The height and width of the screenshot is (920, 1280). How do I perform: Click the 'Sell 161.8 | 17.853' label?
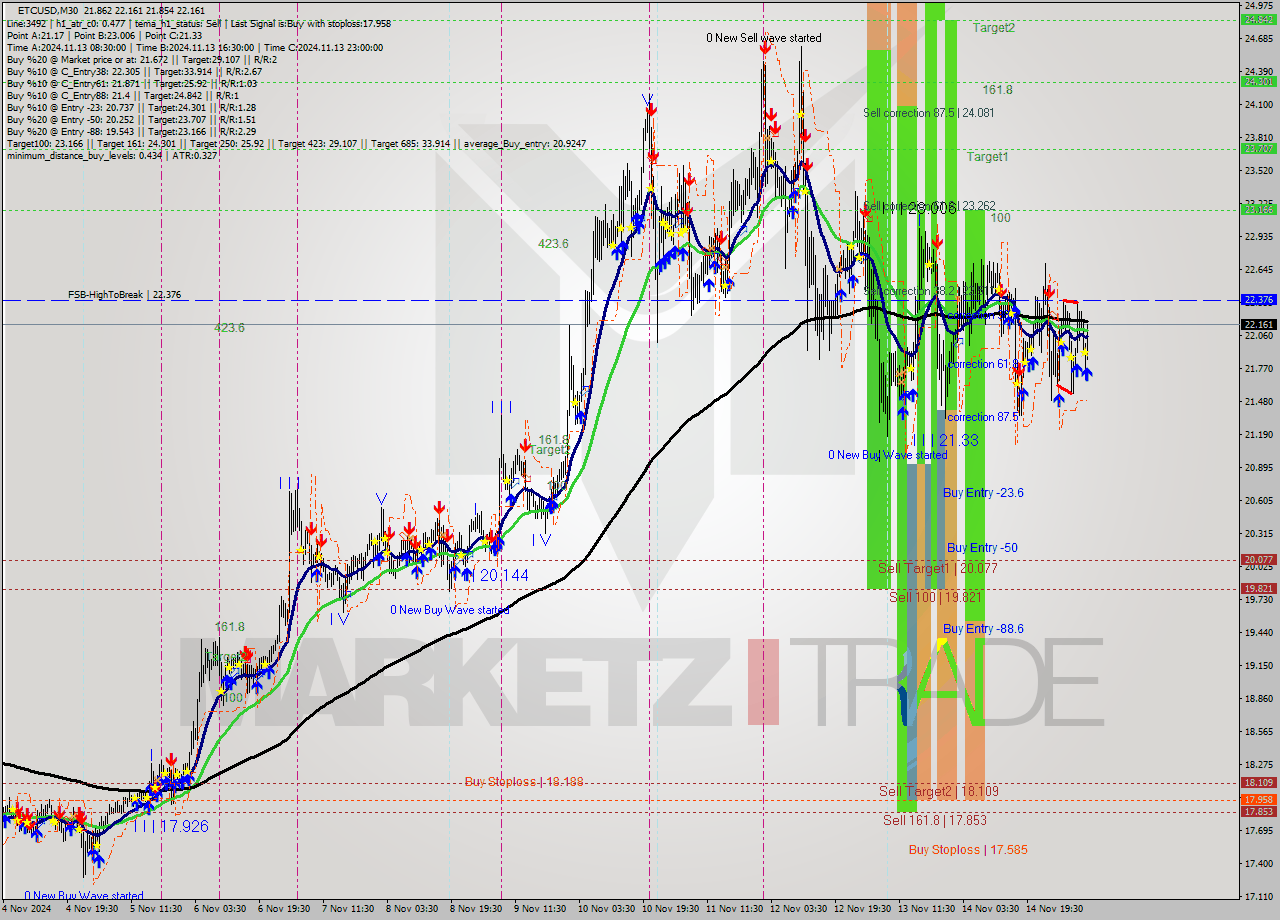point(935,820)
